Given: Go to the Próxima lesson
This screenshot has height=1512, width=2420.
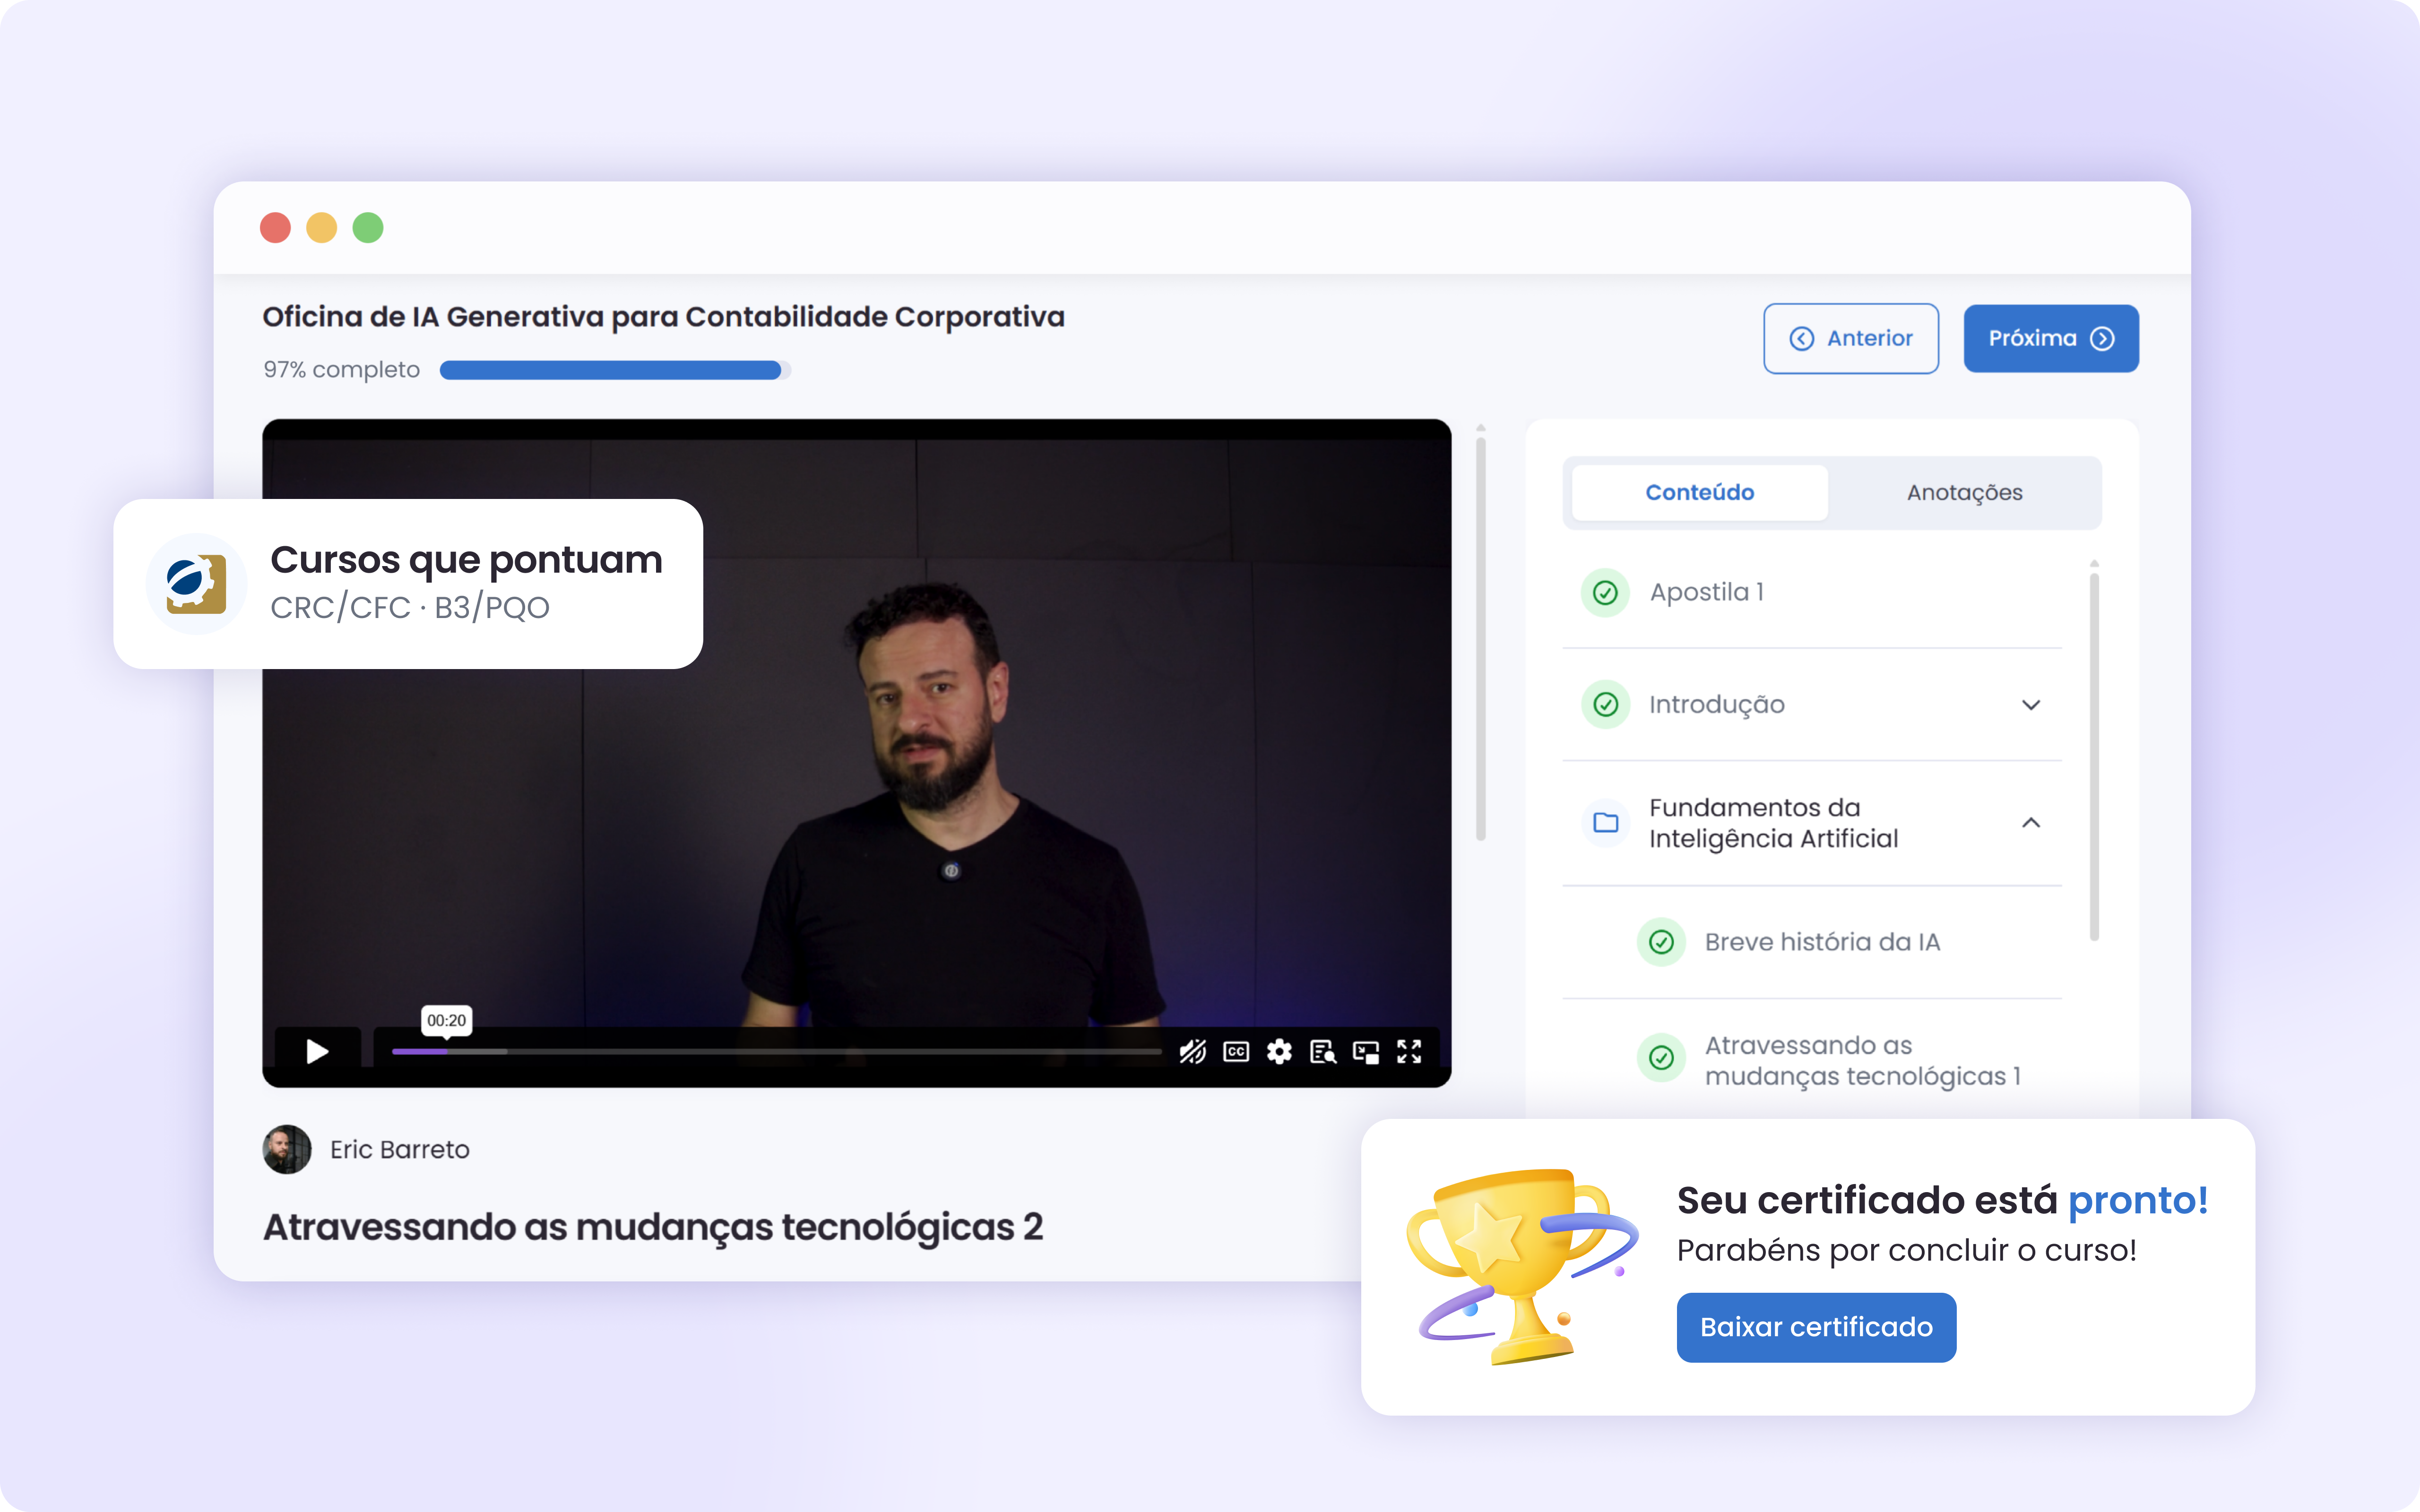Looking at the screenshot, I should click(2051, 338).
